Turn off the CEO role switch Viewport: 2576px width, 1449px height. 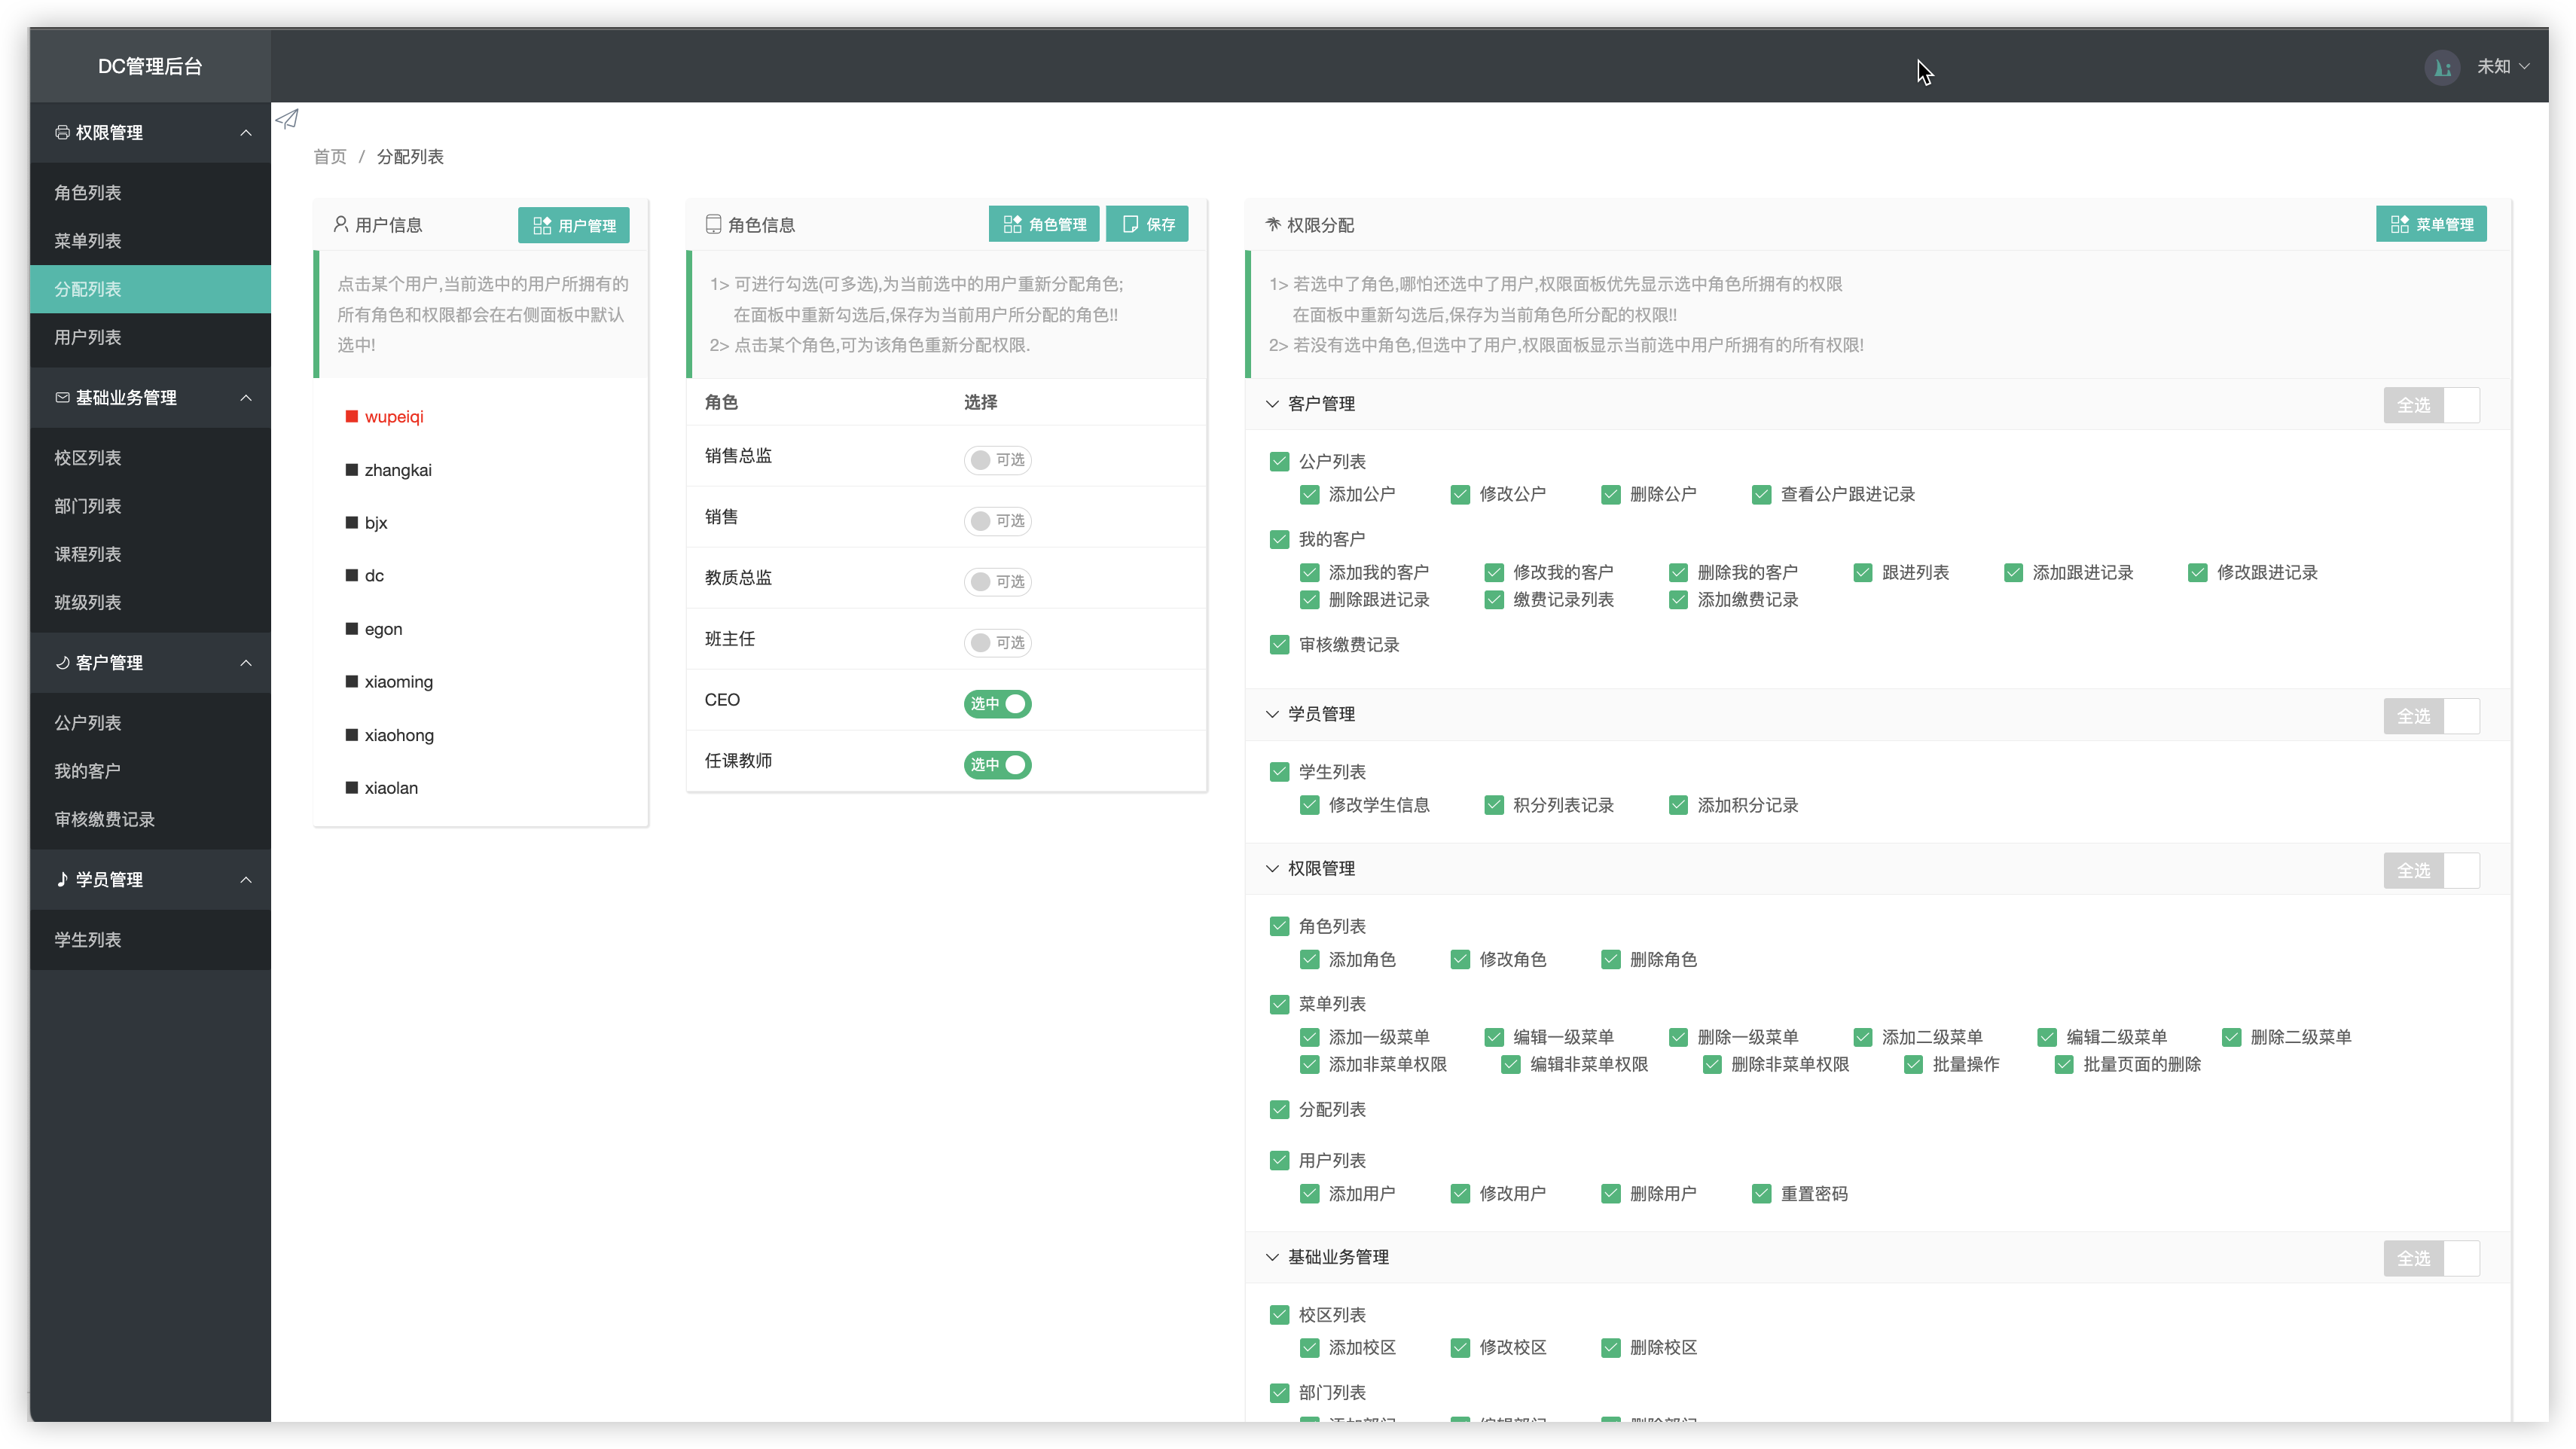point(997,704)
